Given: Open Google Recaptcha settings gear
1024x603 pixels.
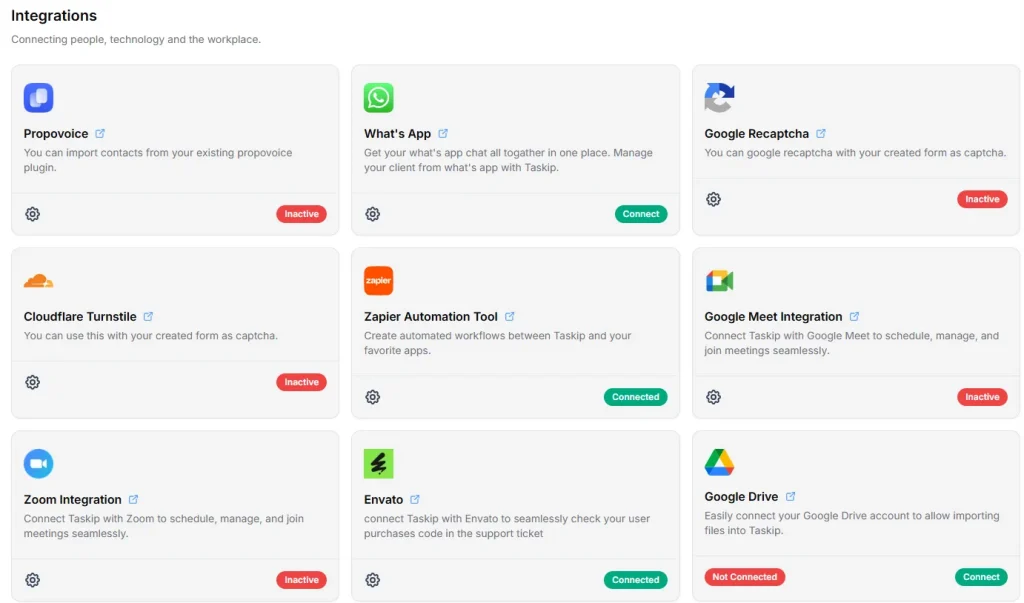Looking at the screenshot, I should (713, 199).
